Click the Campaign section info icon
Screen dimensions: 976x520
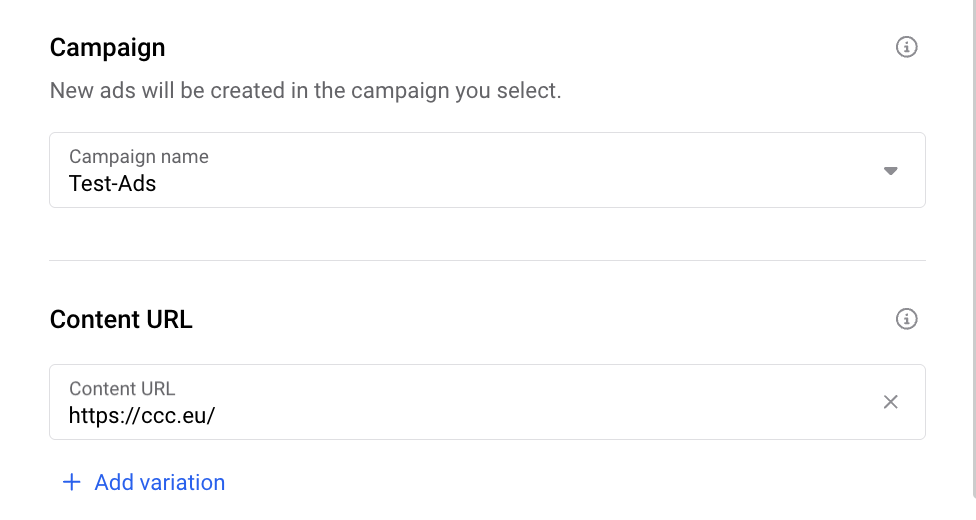tap(906, 47)
